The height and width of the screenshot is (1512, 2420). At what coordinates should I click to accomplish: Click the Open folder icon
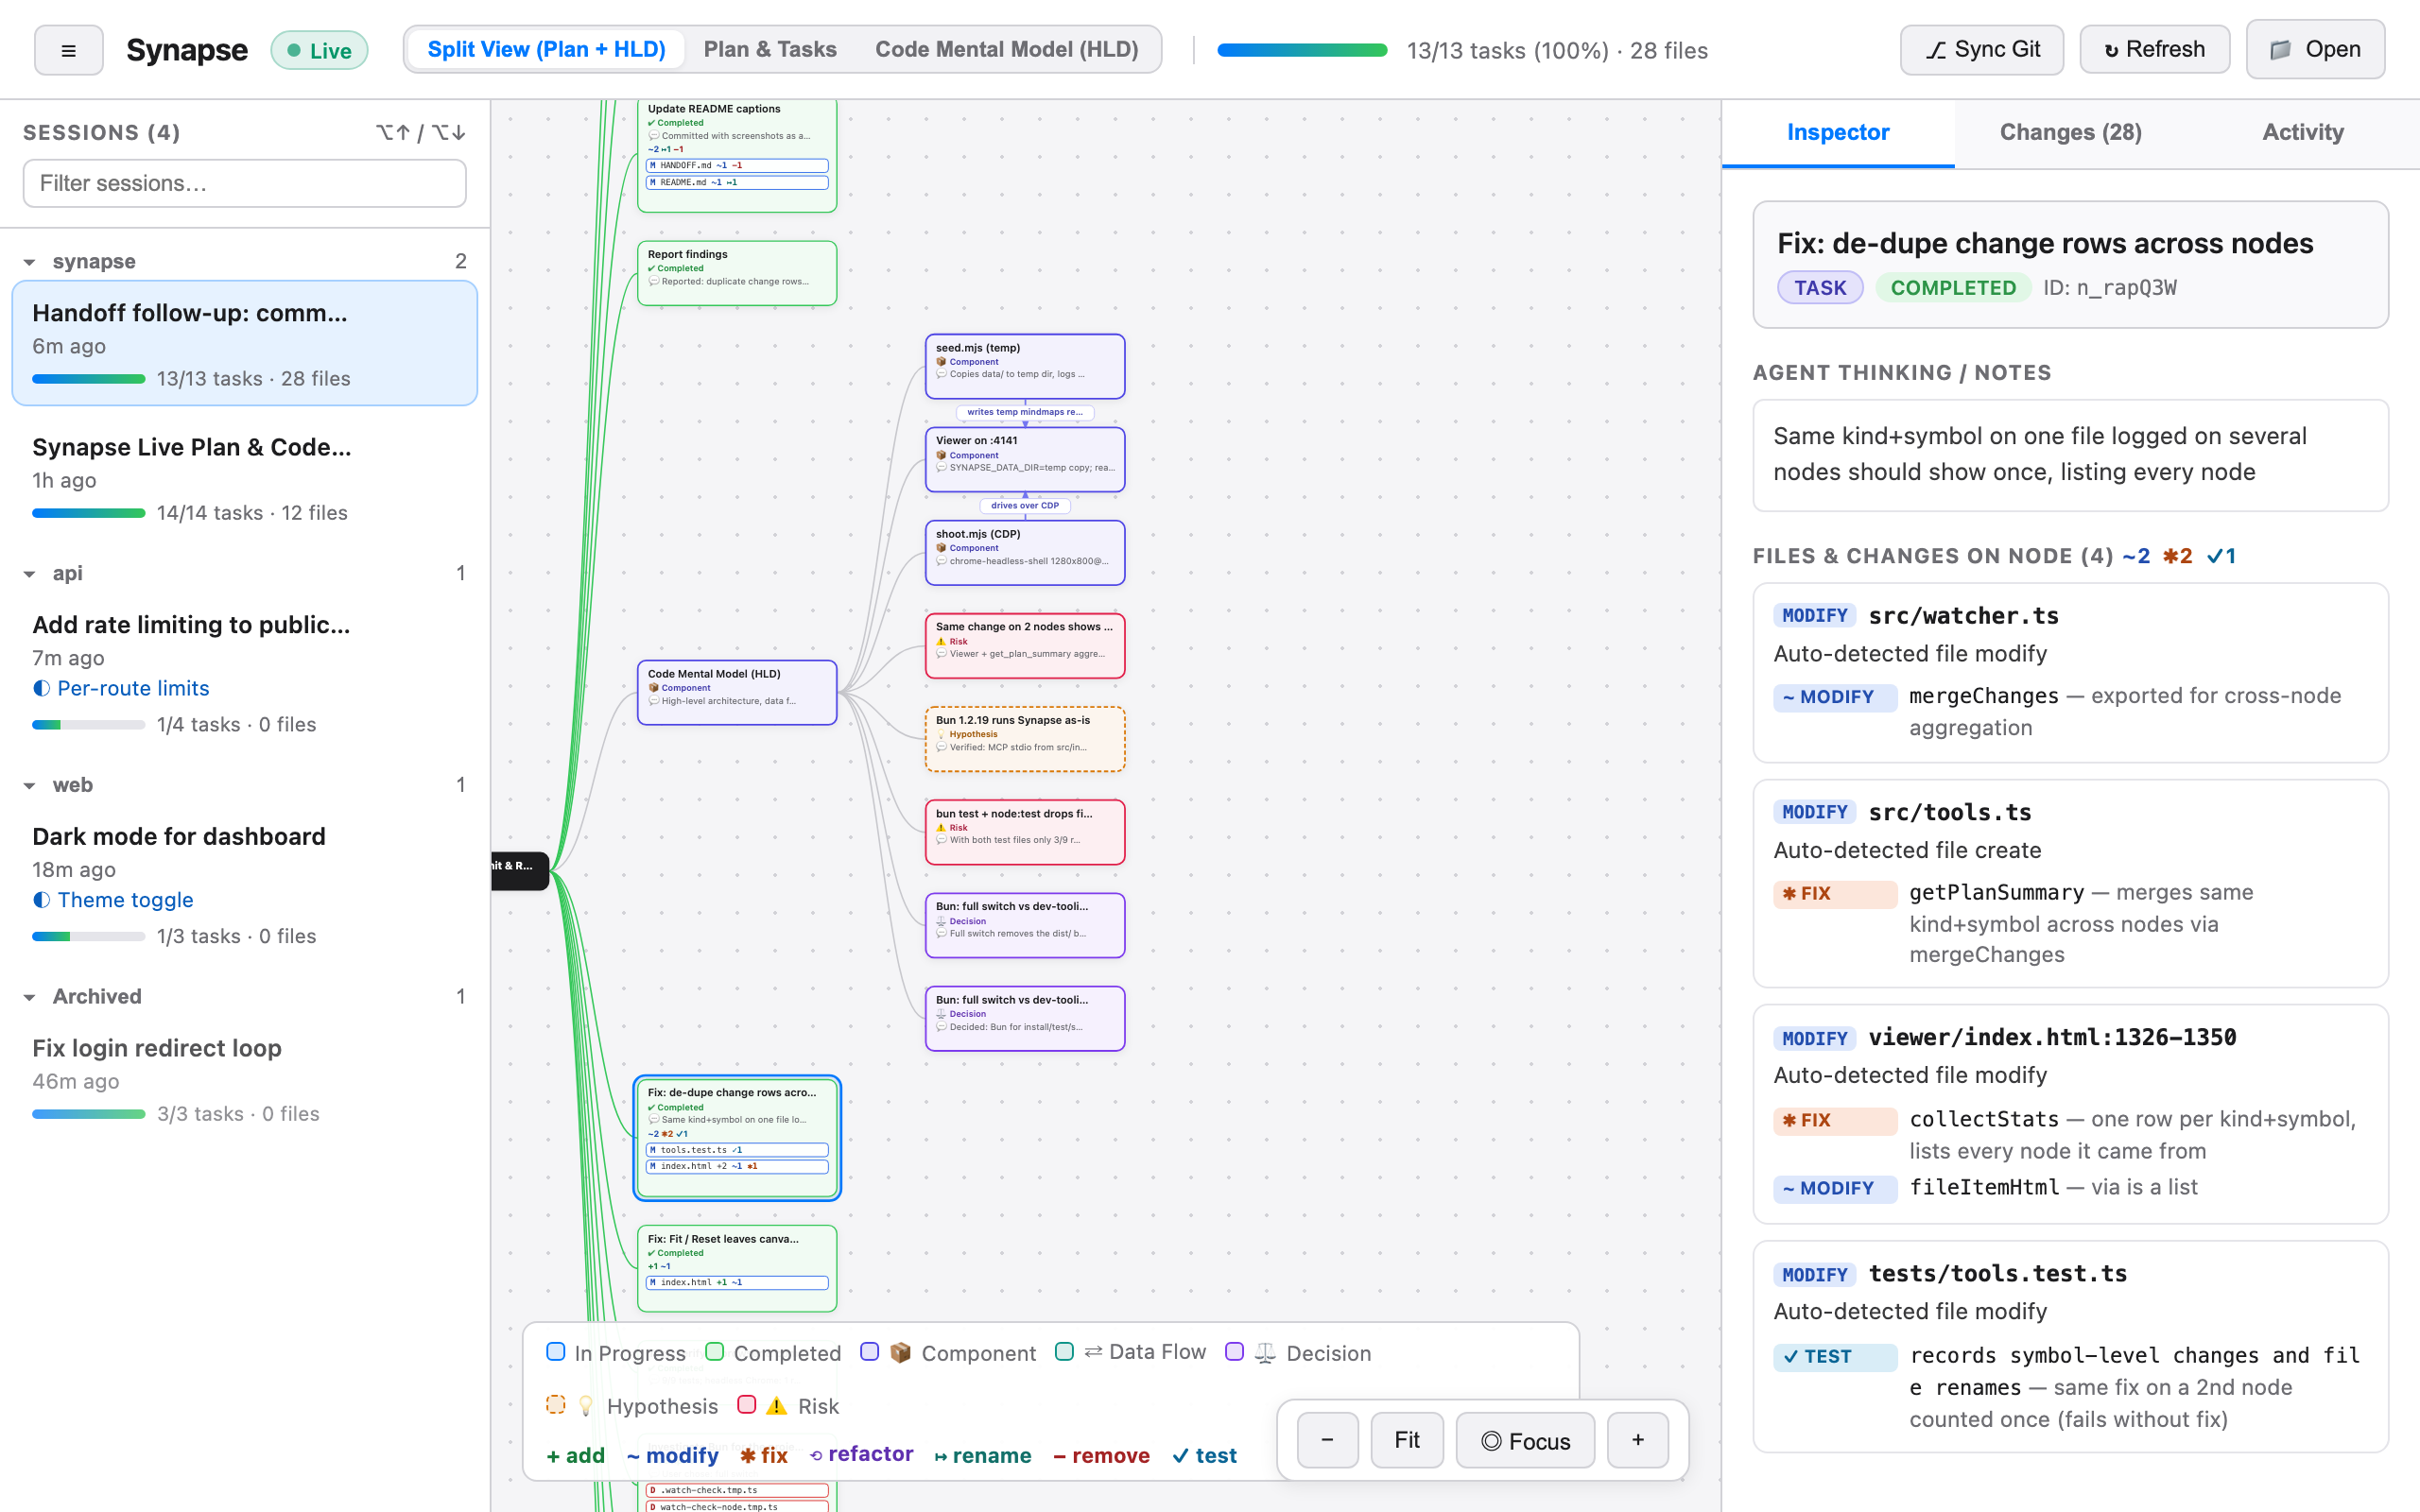(2281, 50)
